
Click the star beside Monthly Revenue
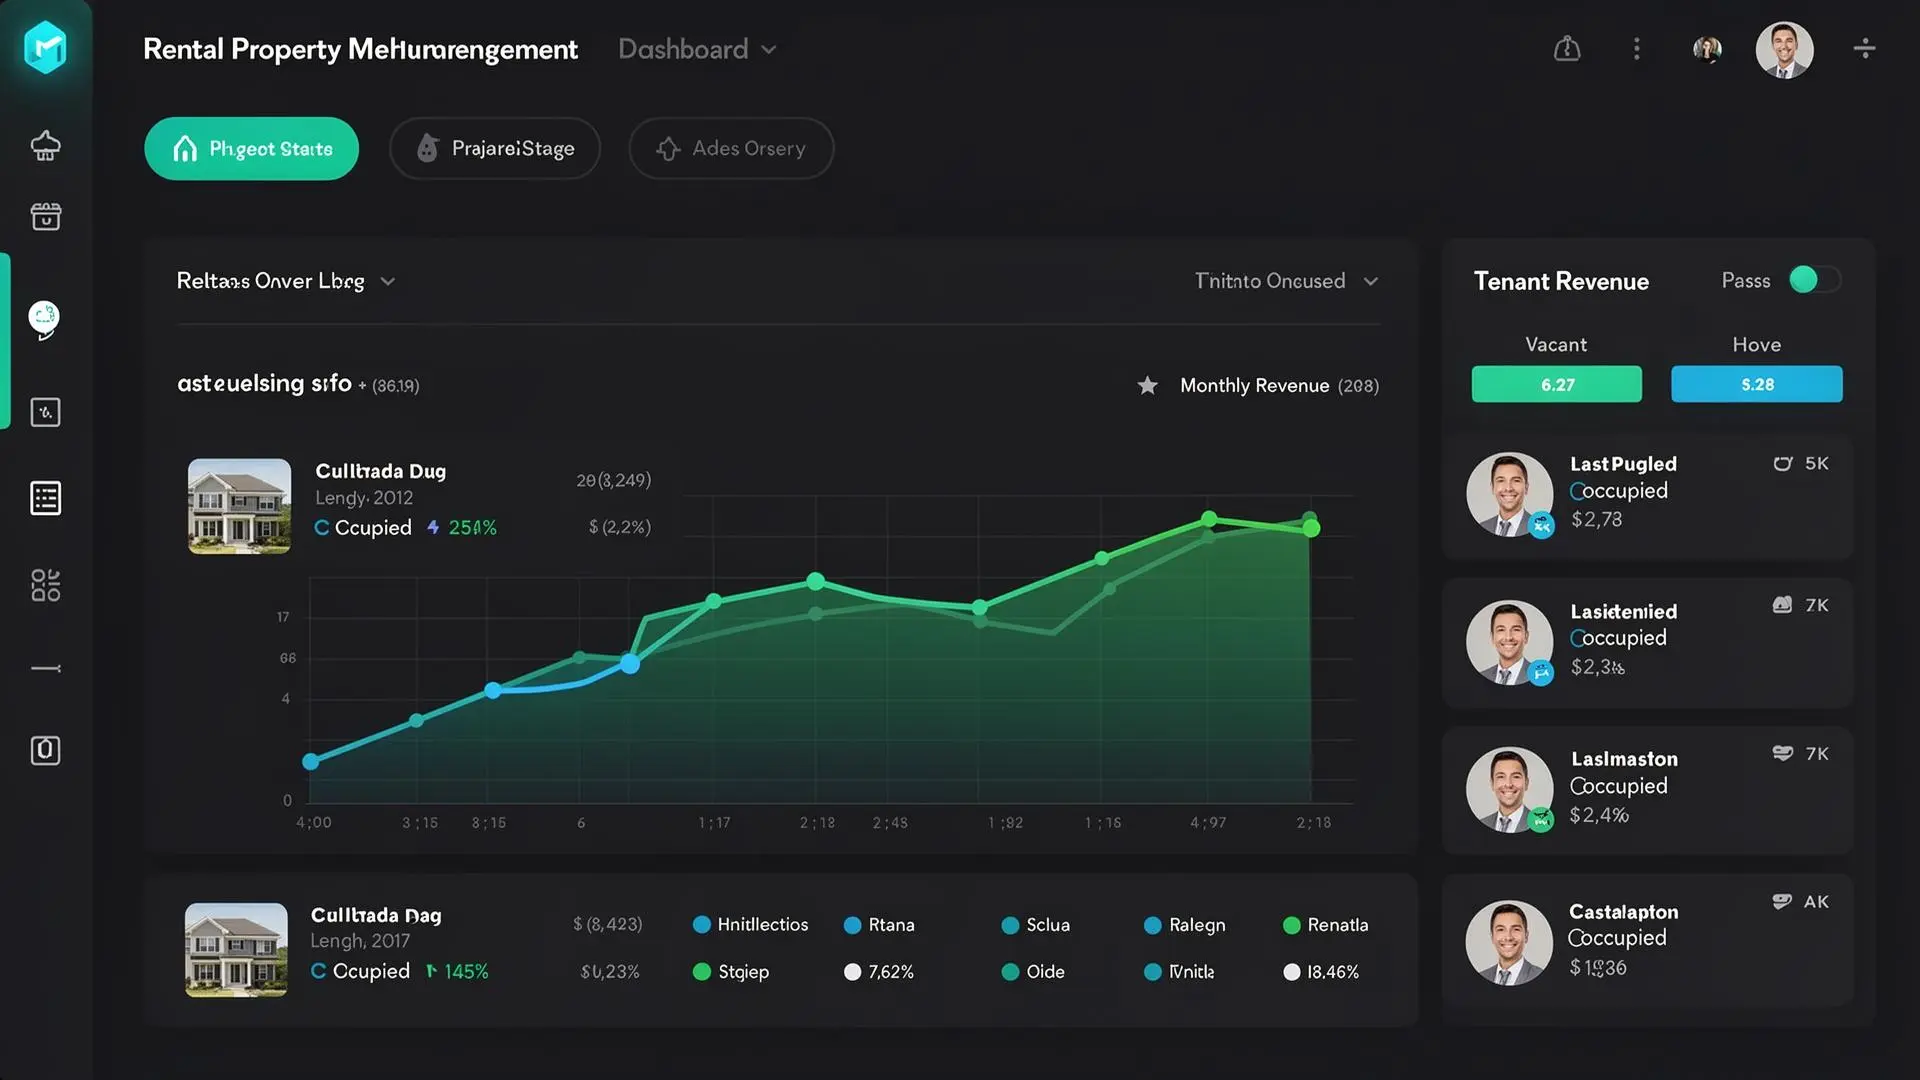[x=1147, y=385]
